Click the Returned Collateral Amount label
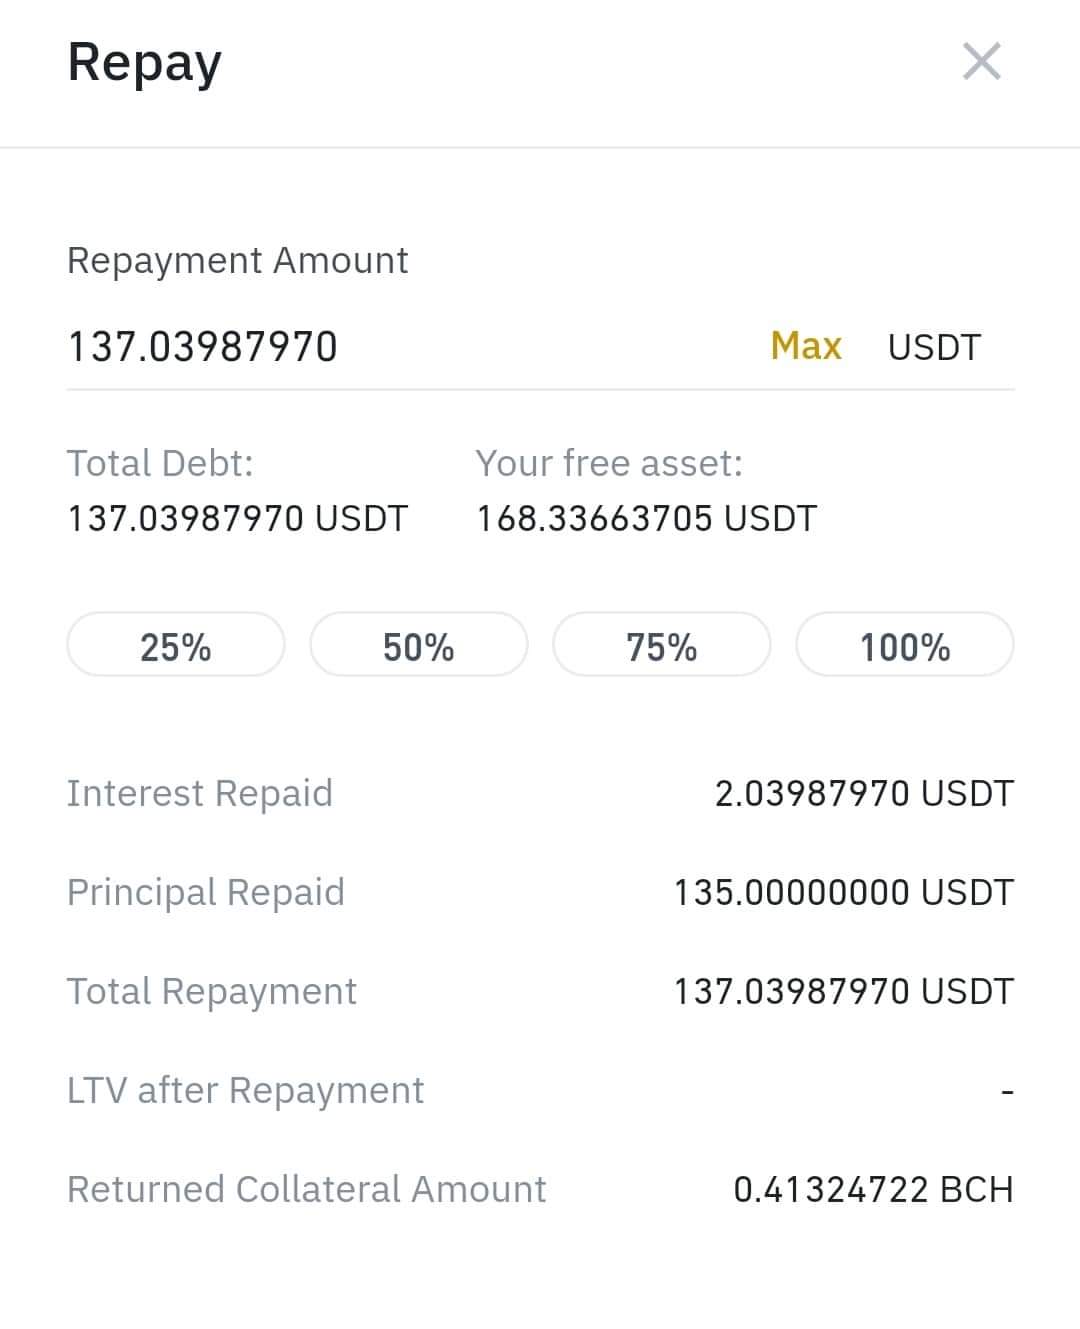Screen dimensions: 1080x1329 pos(306,1189)
